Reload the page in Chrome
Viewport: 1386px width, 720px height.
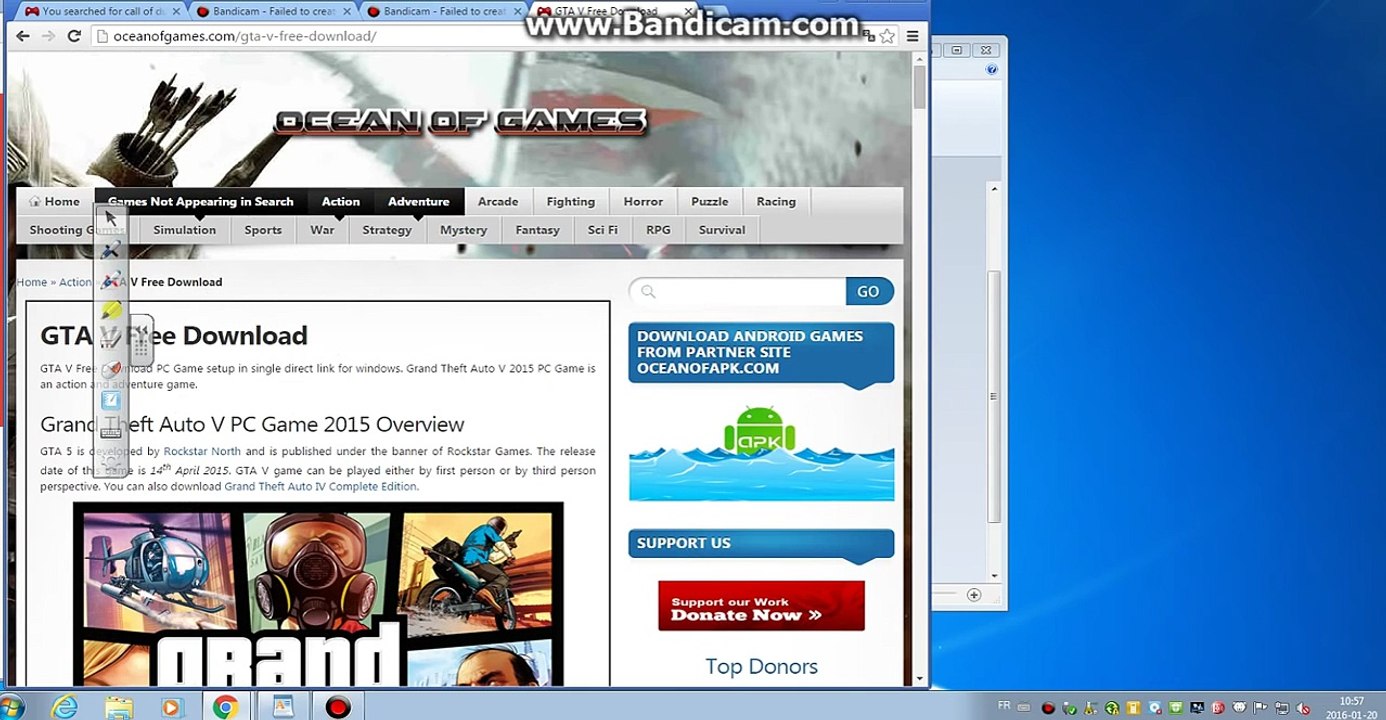pyautogui.click(x=74, y=36)
